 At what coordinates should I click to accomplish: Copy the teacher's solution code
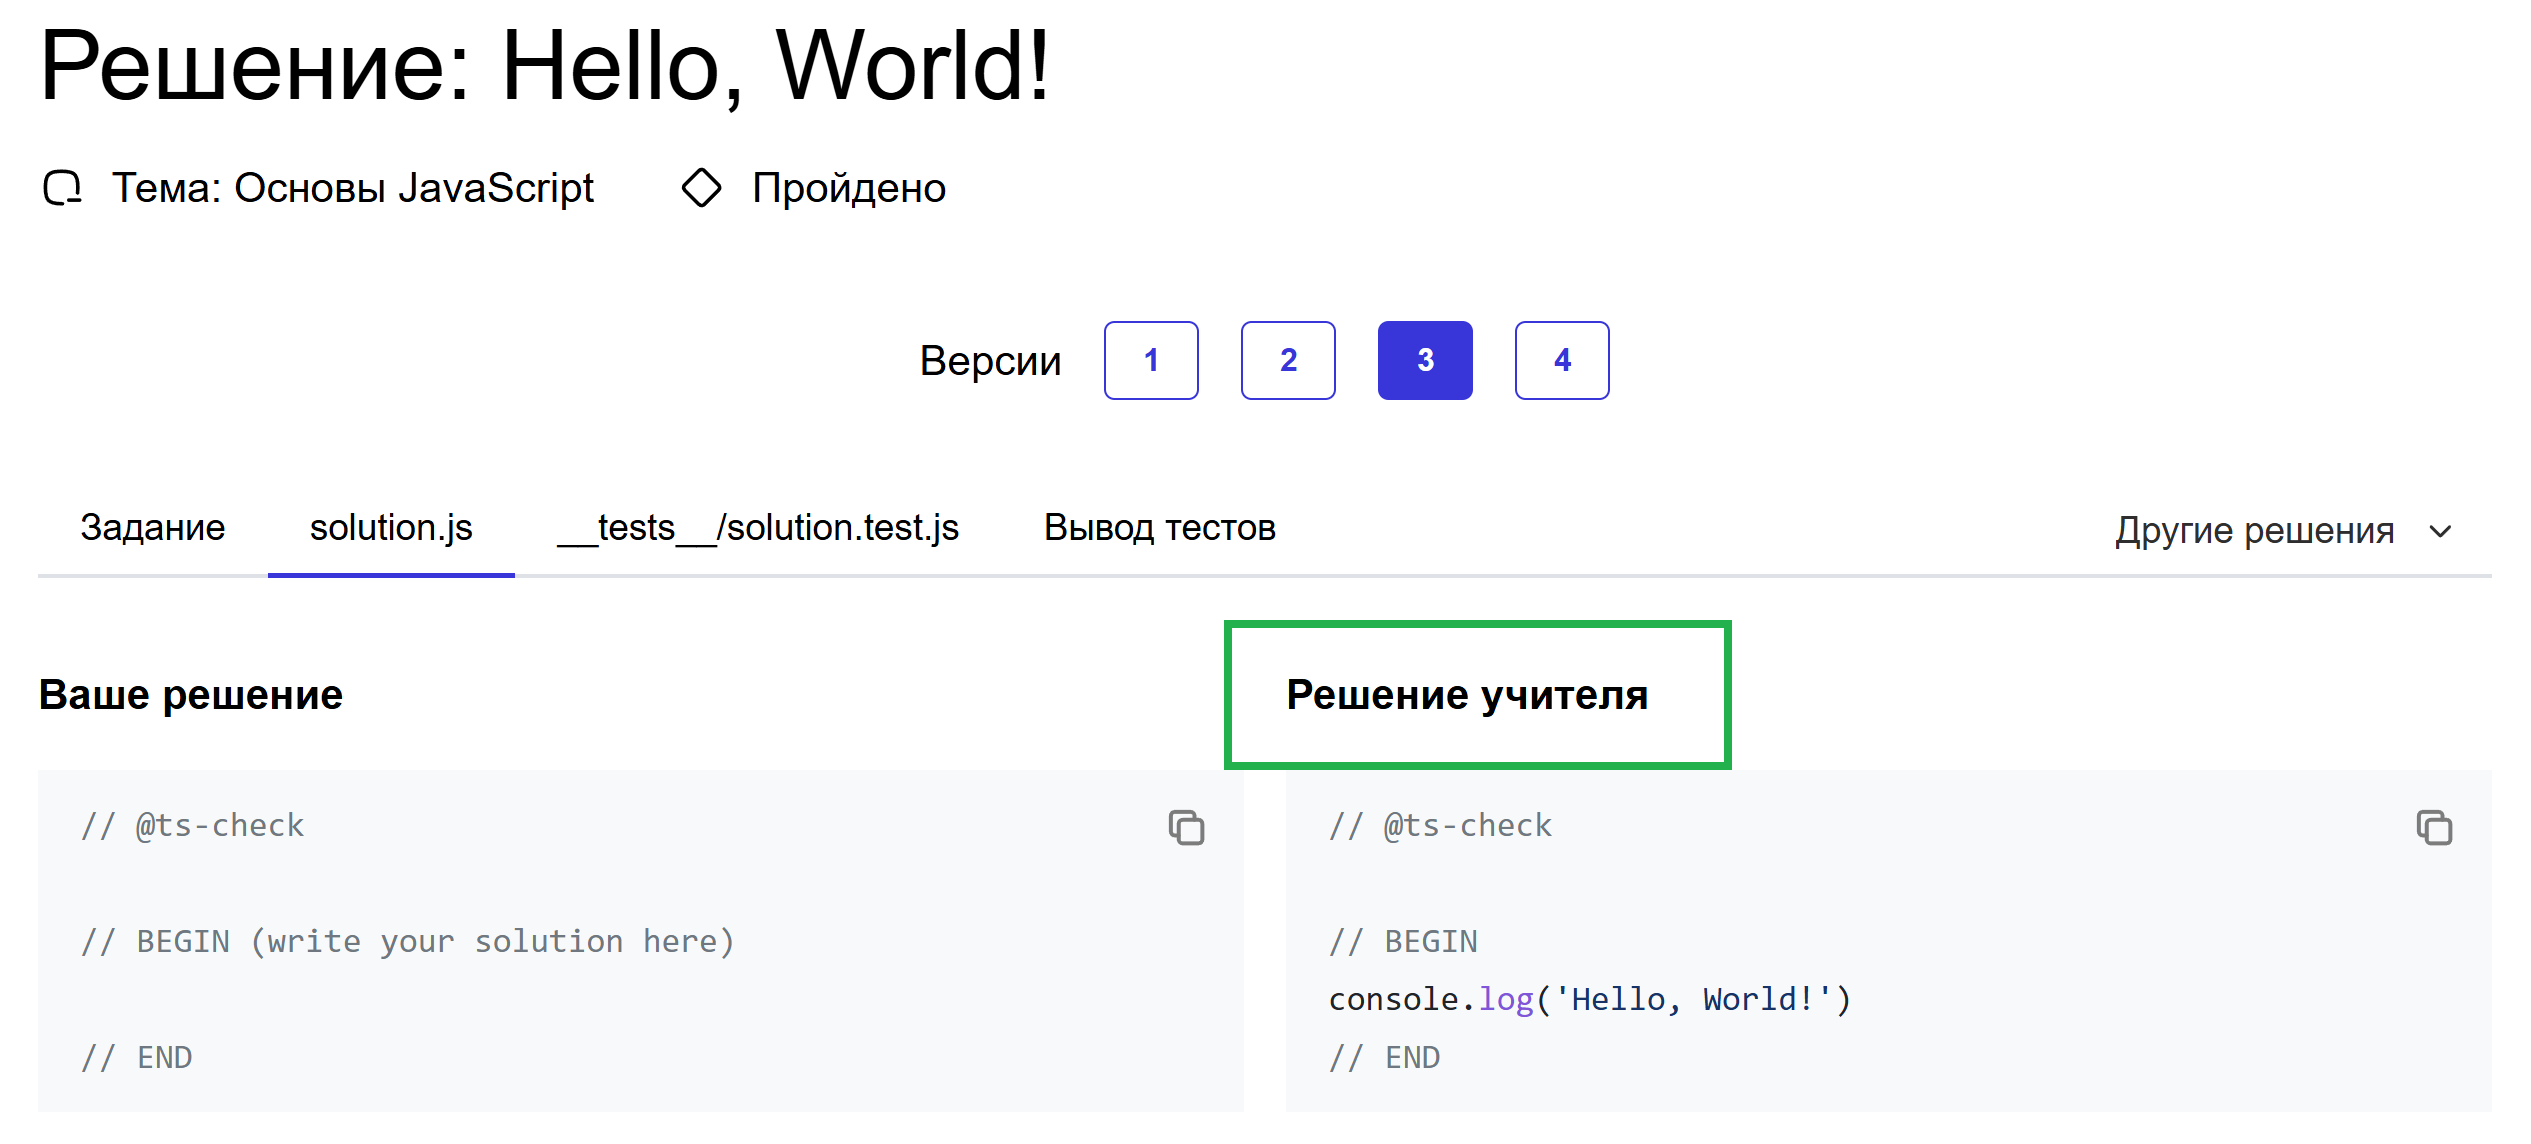2434,828
